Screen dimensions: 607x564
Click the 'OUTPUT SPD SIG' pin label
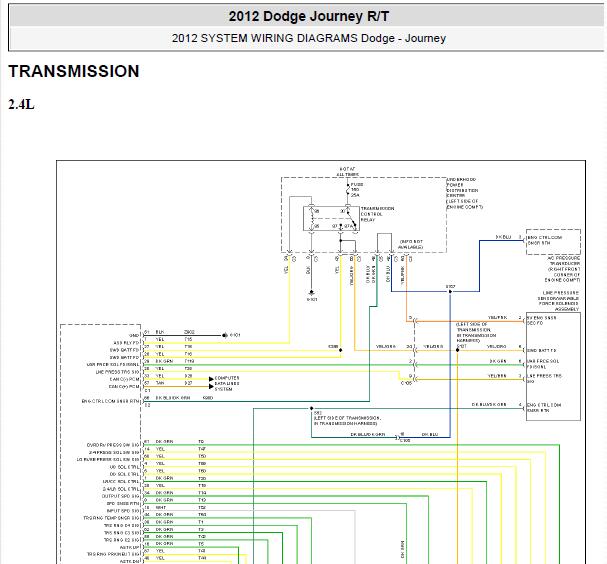coord(120,496)
